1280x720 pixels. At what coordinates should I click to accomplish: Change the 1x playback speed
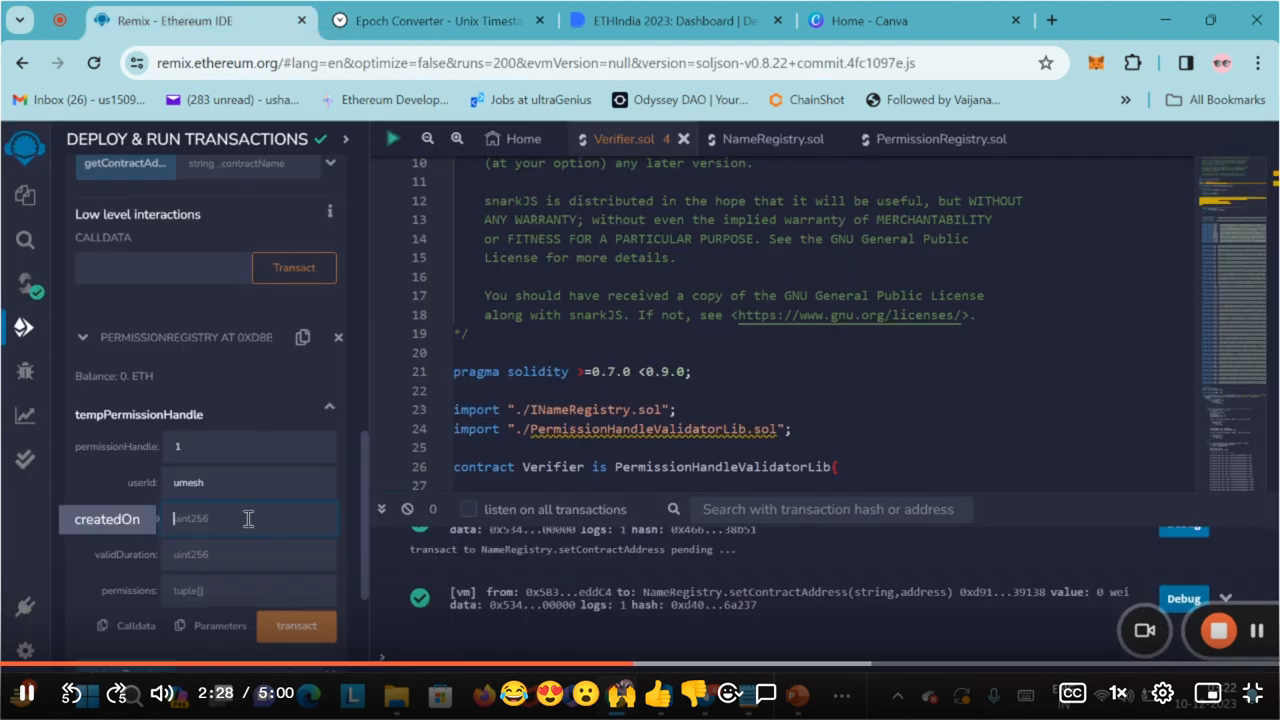(1118, 692)
